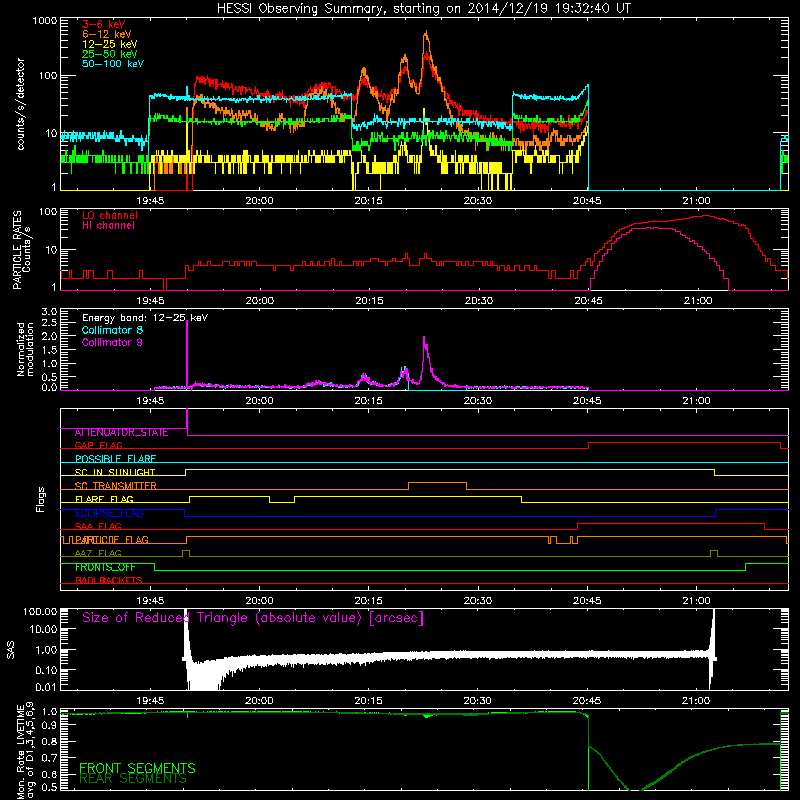Select the 'HI channel' legend label

pos(108,225)
